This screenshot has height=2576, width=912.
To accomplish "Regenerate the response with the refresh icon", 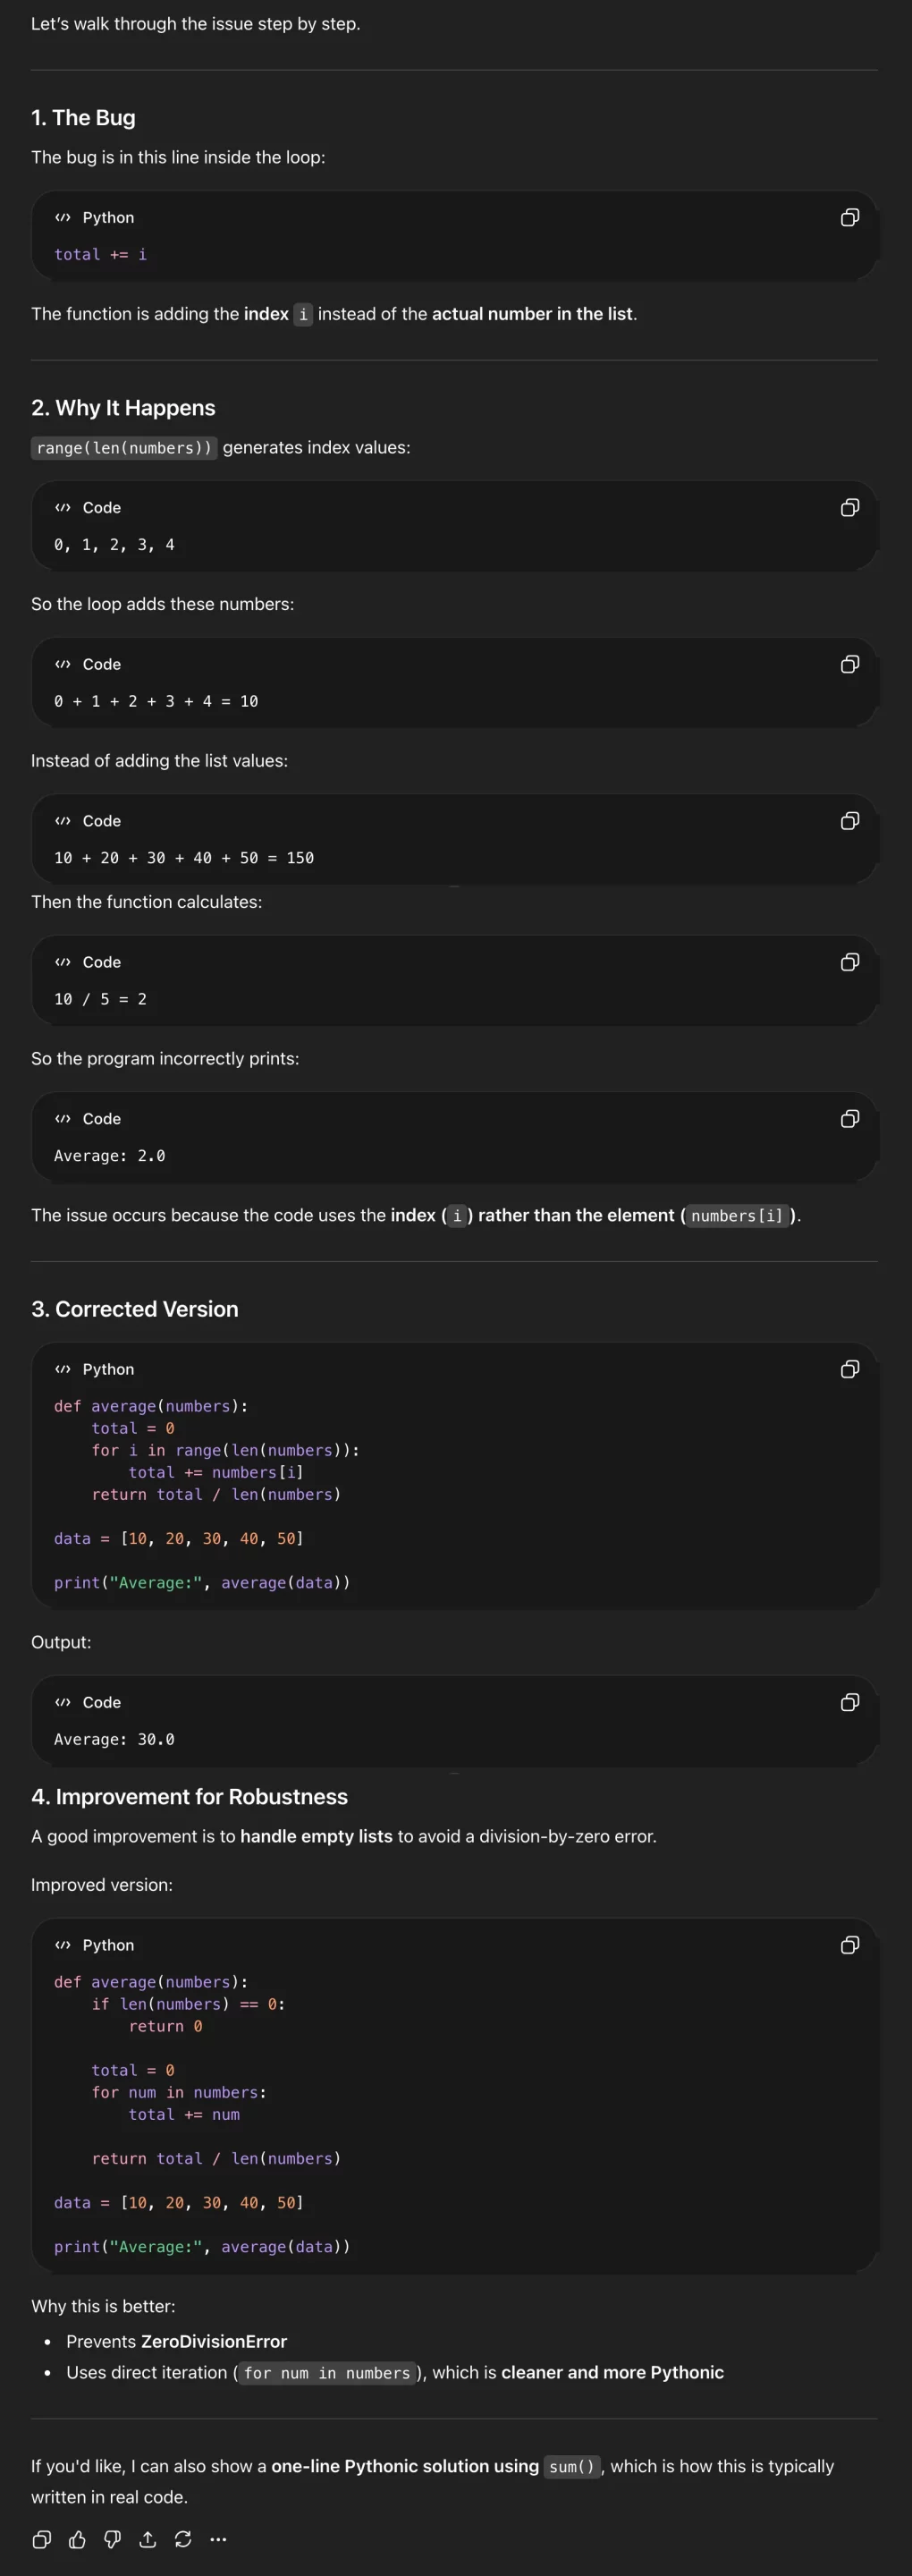I will coord(183,2539).
